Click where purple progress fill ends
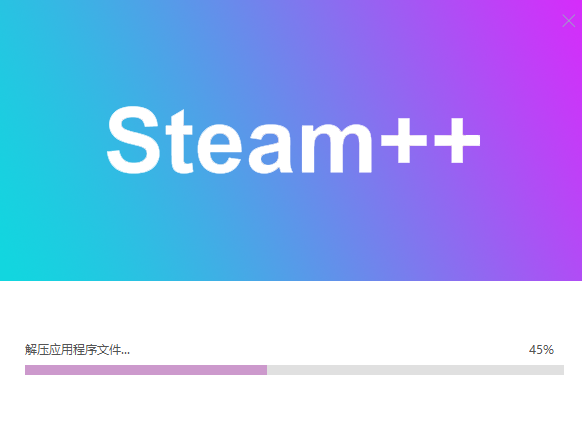The height and width of the screenshot is (434, 582). click(x=267, y=370)
